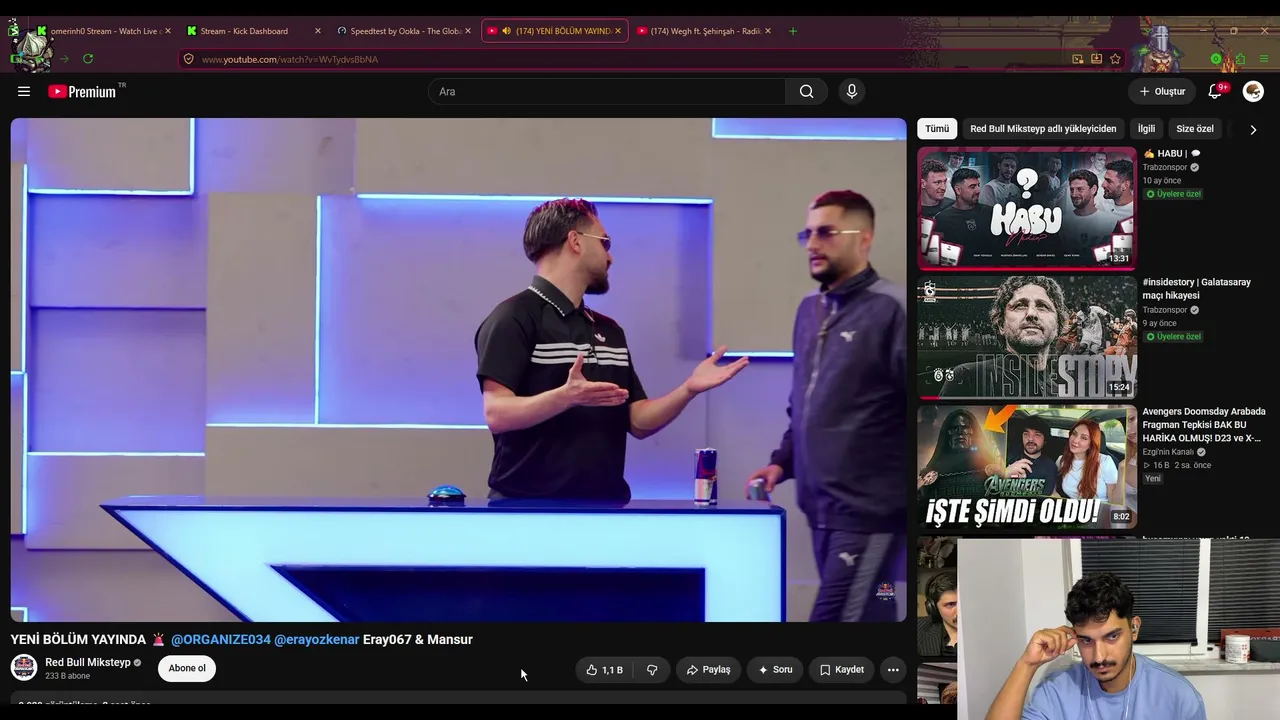
Task: Open the HABU video title
Action: [x=1171, y=154]
